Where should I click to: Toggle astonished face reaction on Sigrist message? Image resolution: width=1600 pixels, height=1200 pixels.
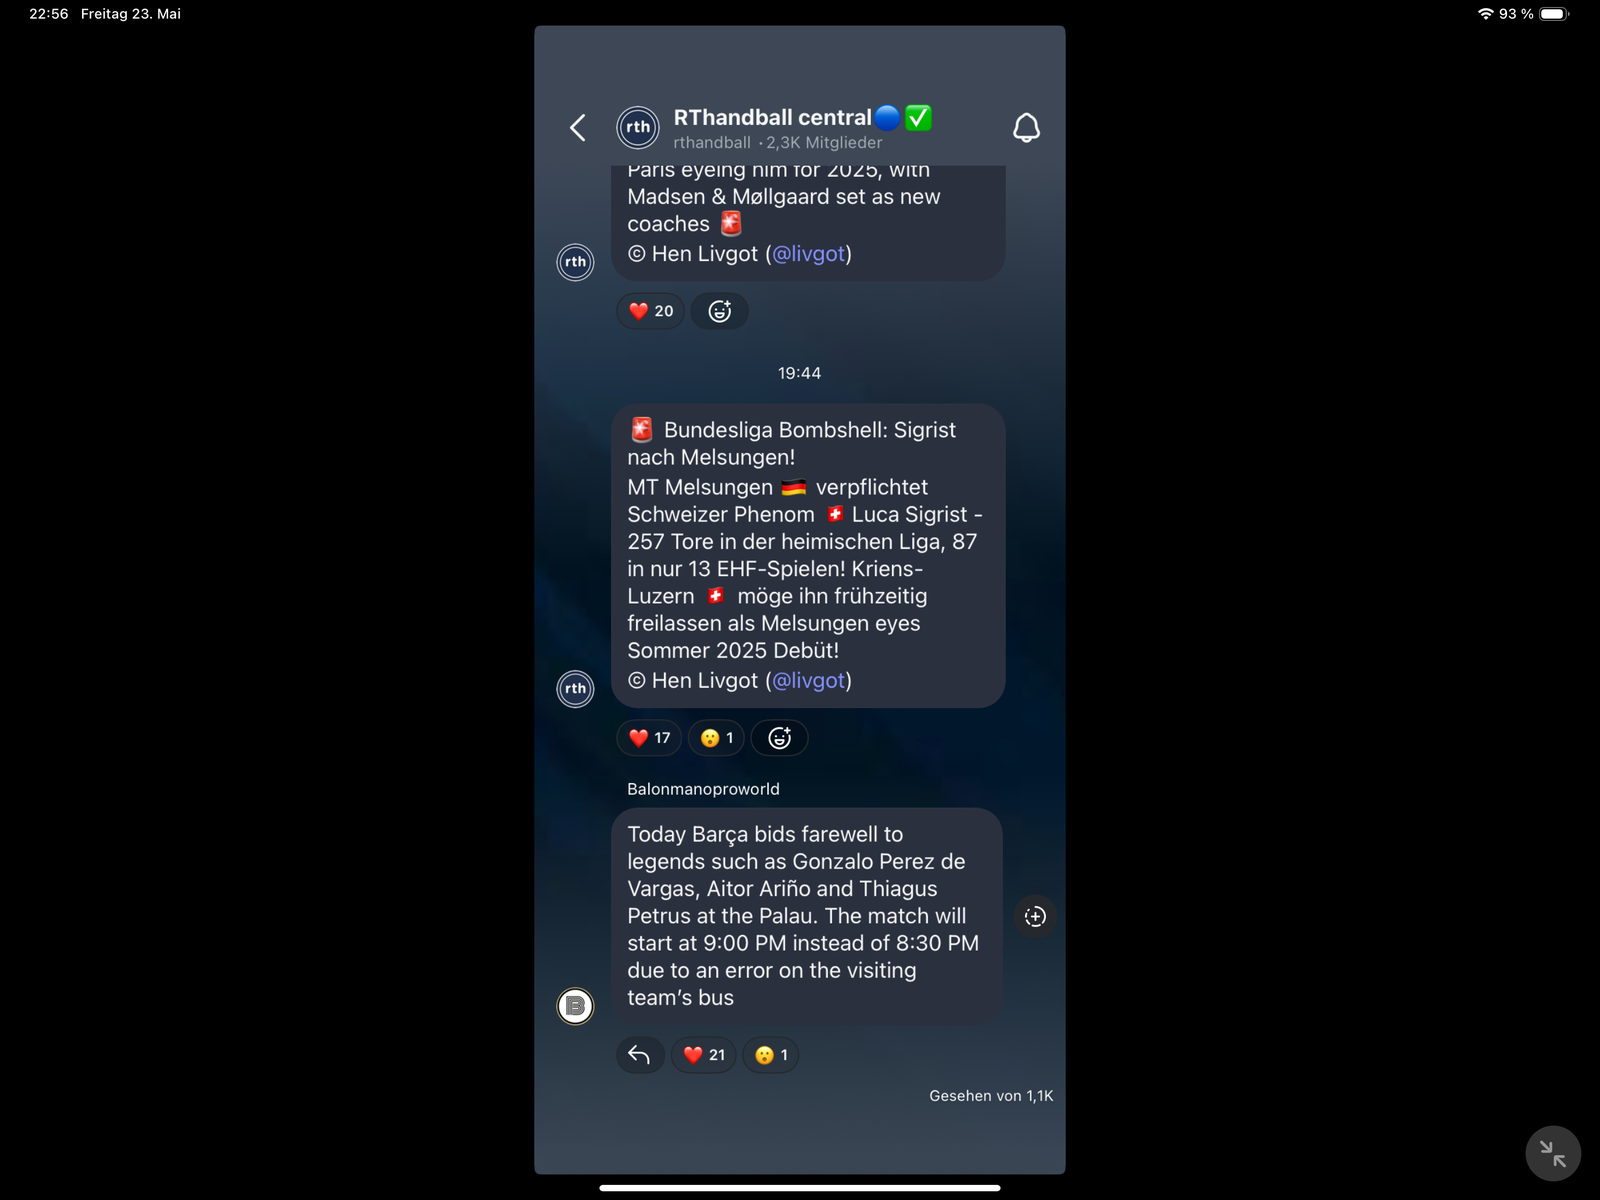click(x=716, y=738)
